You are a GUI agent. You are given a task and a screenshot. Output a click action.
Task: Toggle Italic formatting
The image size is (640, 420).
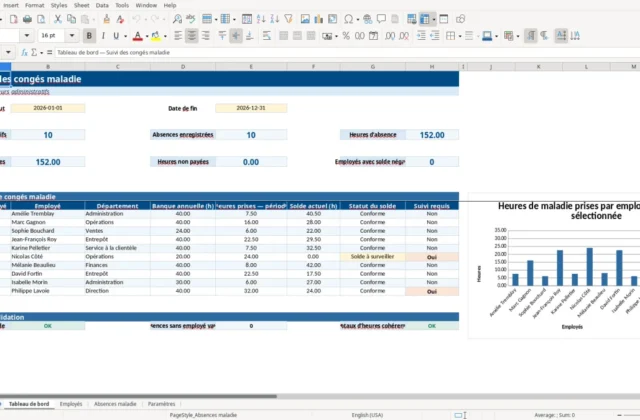(103, 36)
